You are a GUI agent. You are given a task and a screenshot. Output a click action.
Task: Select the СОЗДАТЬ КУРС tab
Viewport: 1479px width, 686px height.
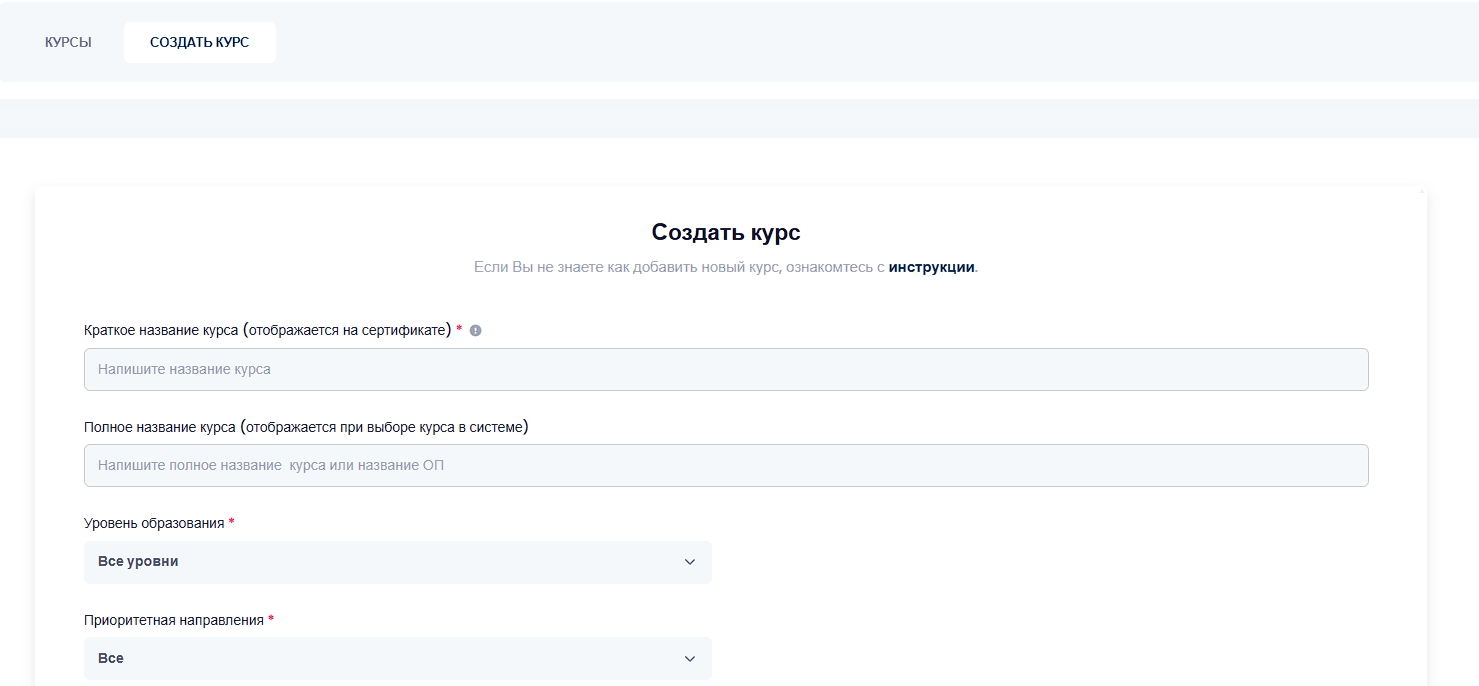click(199, 42)
